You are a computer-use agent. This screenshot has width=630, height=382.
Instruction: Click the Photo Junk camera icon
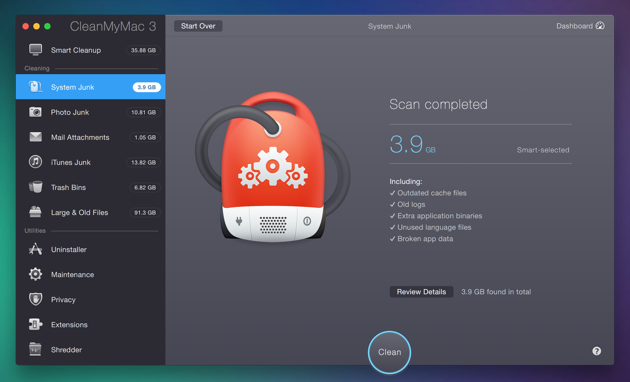(x=35, y=112)
